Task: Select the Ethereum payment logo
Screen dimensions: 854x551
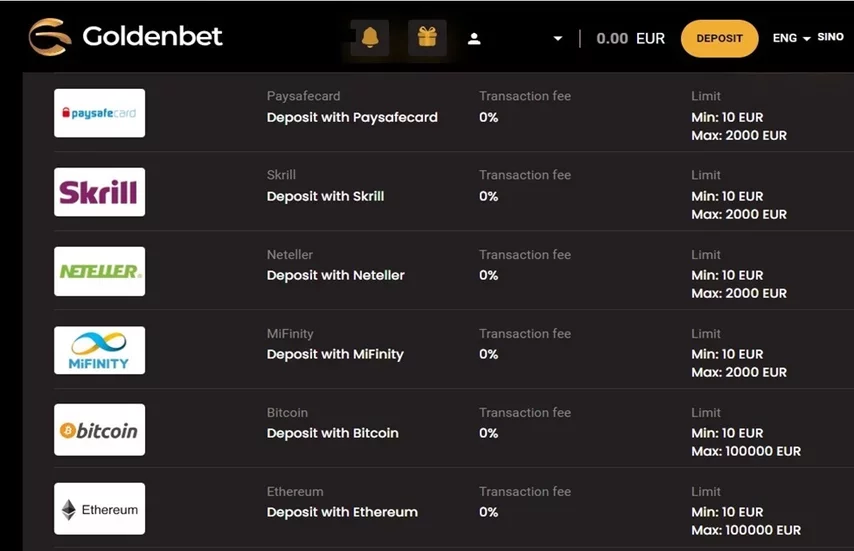Action: (x=100, y=509)
